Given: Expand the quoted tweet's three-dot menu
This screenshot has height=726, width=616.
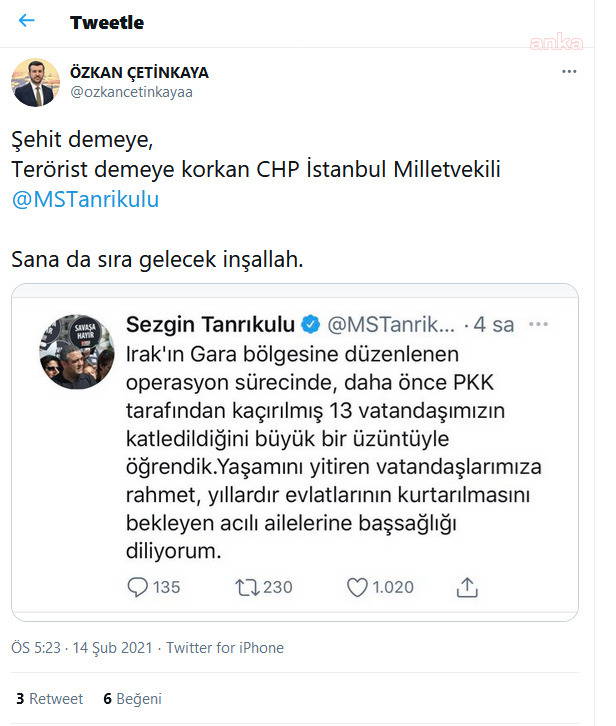Looking at the screenshot, I should (540, 324).
